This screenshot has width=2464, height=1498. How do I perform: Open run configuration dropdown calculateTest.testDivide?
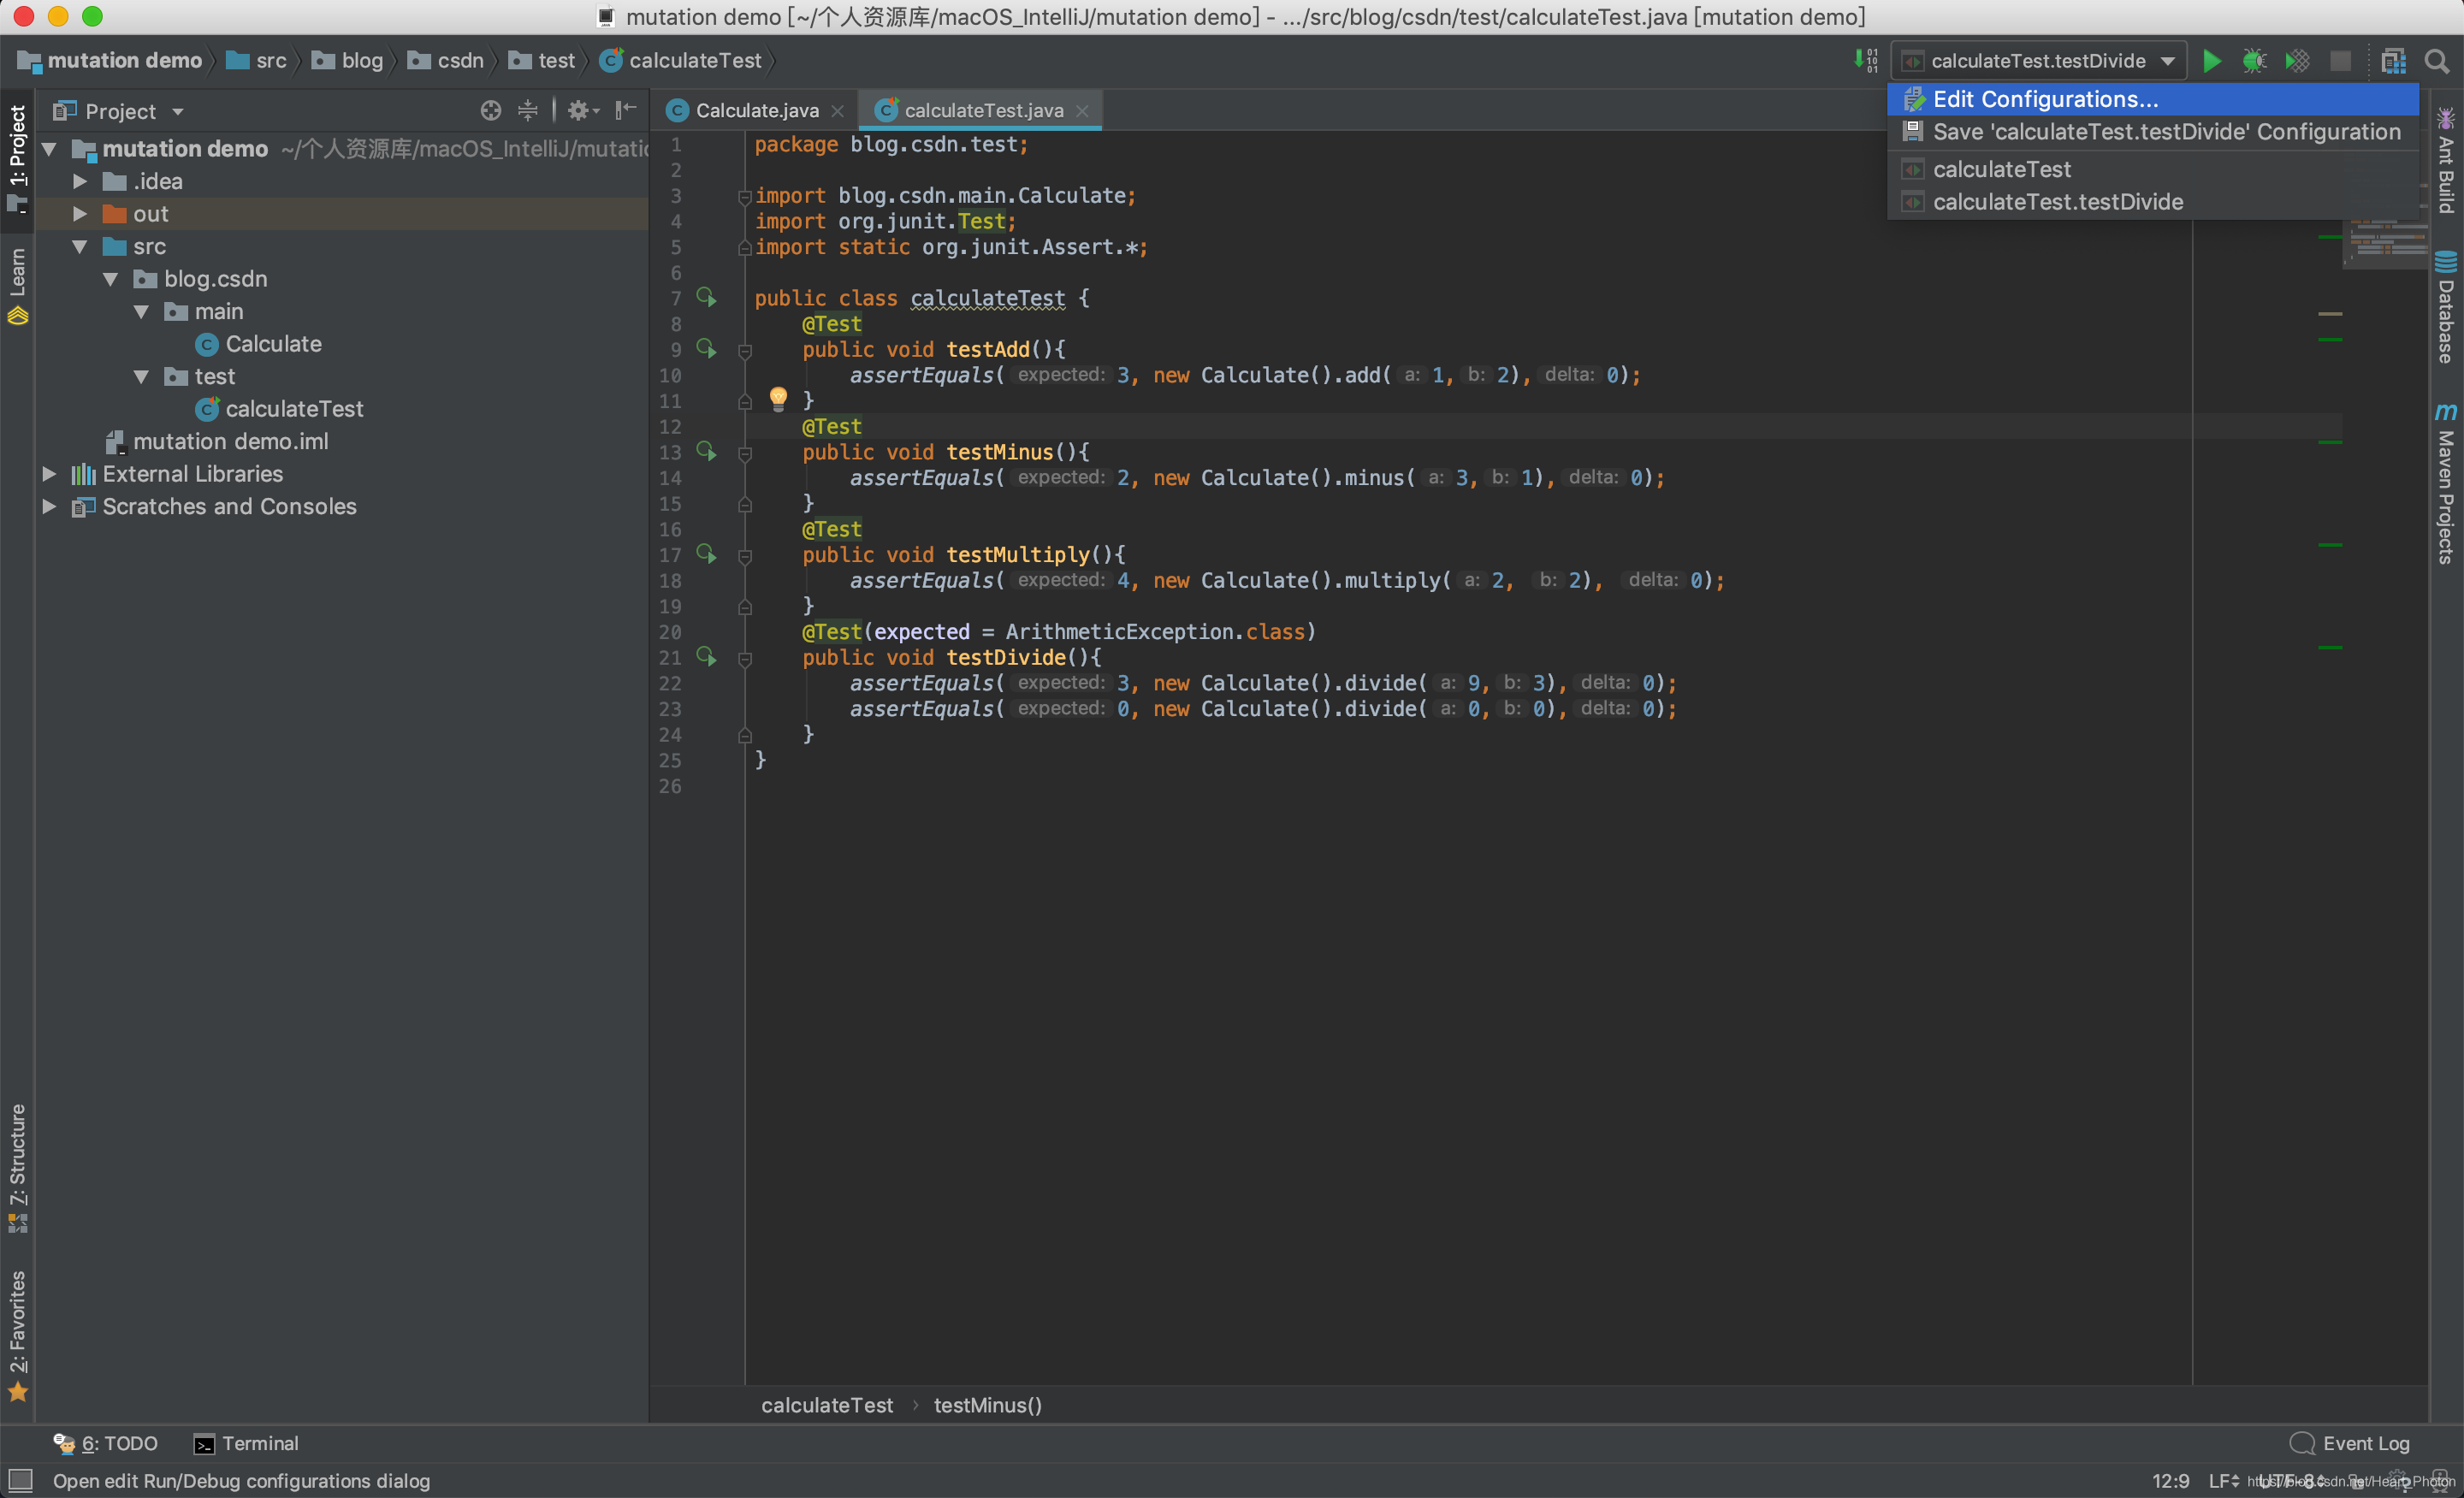pyautogui.click(x=2039, y=61)
